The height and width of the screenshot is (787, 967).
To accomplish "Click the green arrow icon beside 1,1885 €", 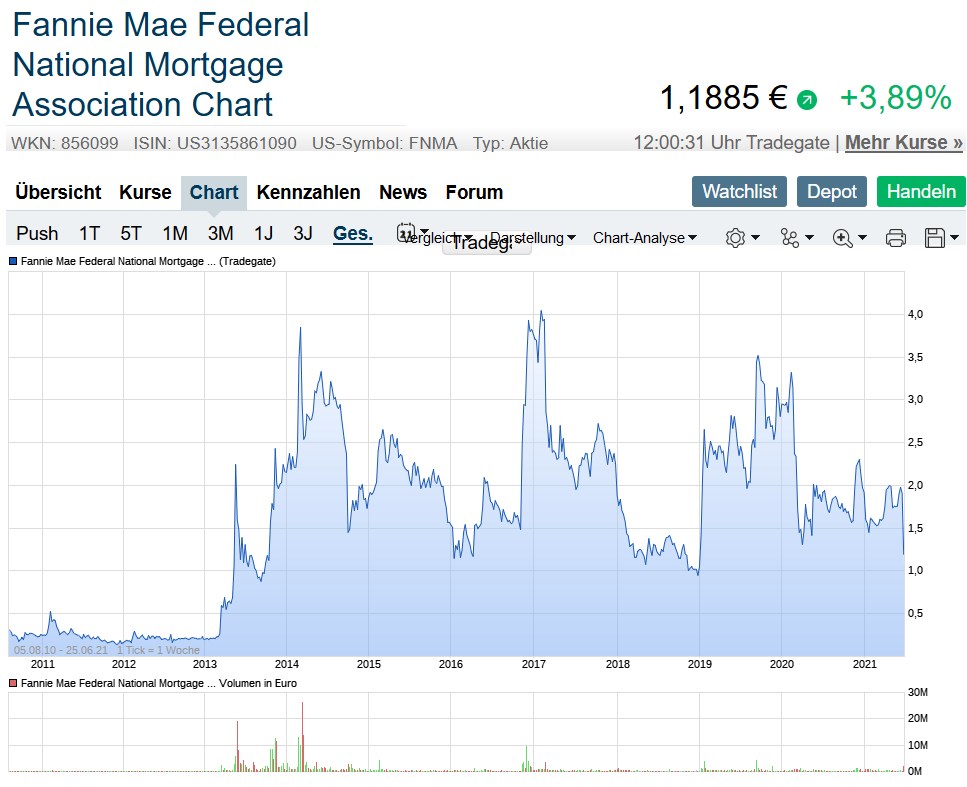I will 807,100.
